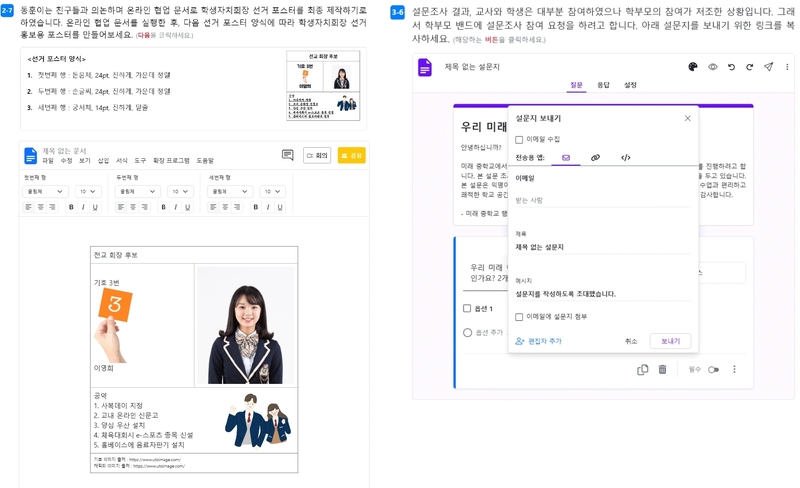This screenshot has width=800, height=488.
Task: Click the 회의 meeting button
Action: pyautogui.click(x=317, y=155)
